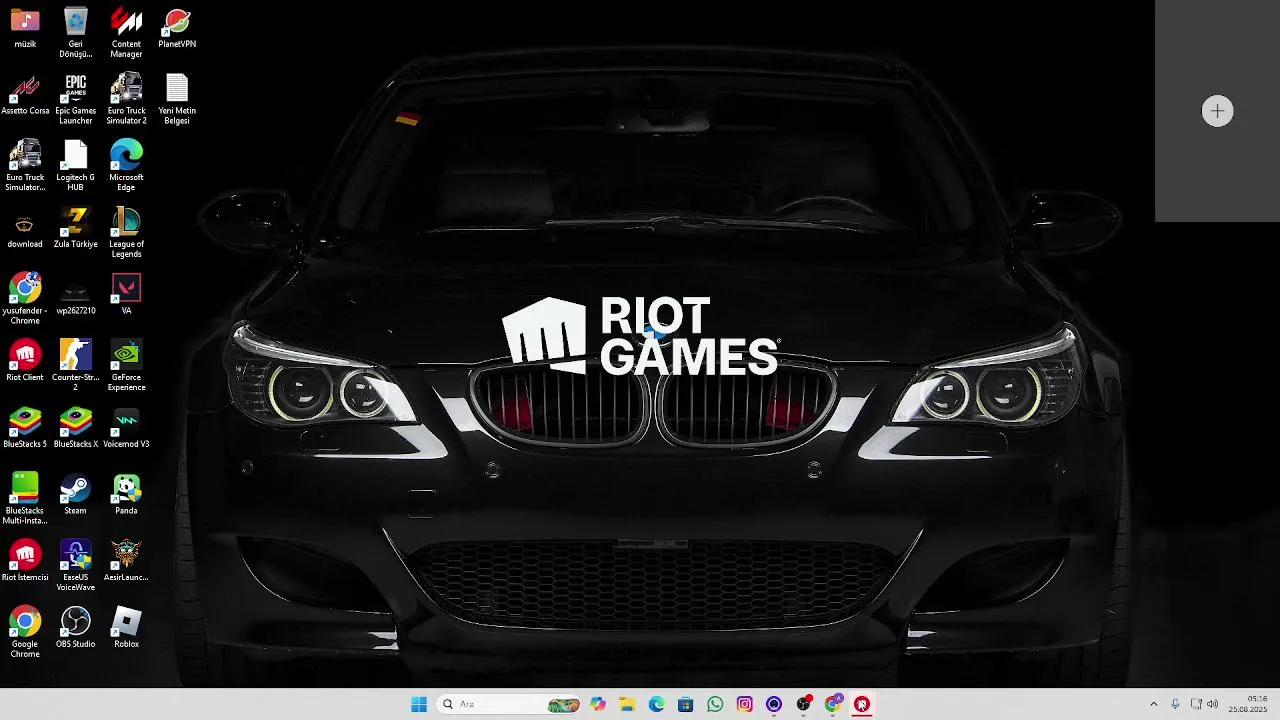
Task: Open File Explorer from the taskbar
Action: 627,704
